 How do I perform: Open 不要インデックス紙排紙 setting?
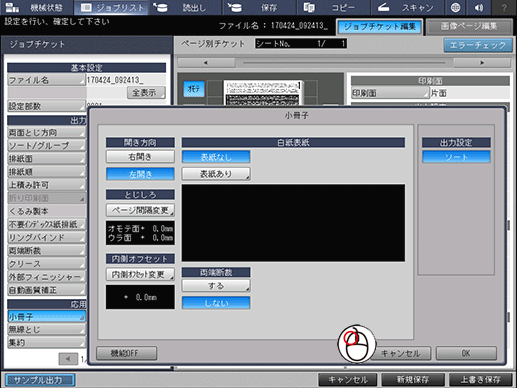pos(46,224)
